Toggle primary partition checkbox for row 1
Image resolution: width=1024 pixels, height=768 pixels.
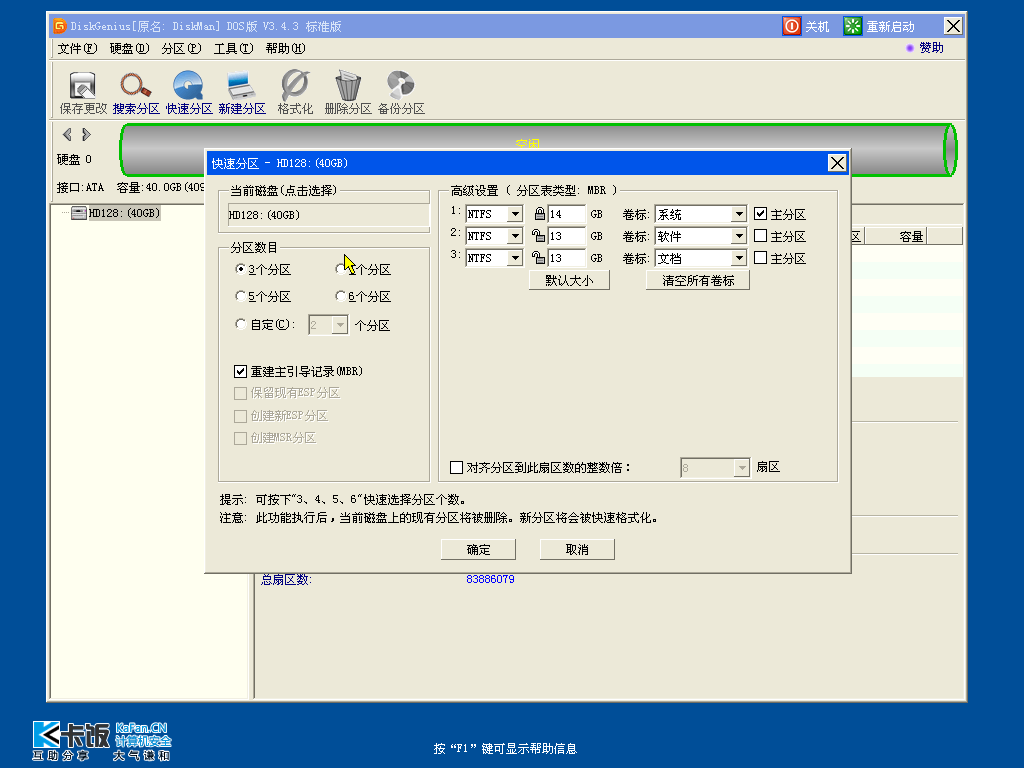[x=760, y=214]
